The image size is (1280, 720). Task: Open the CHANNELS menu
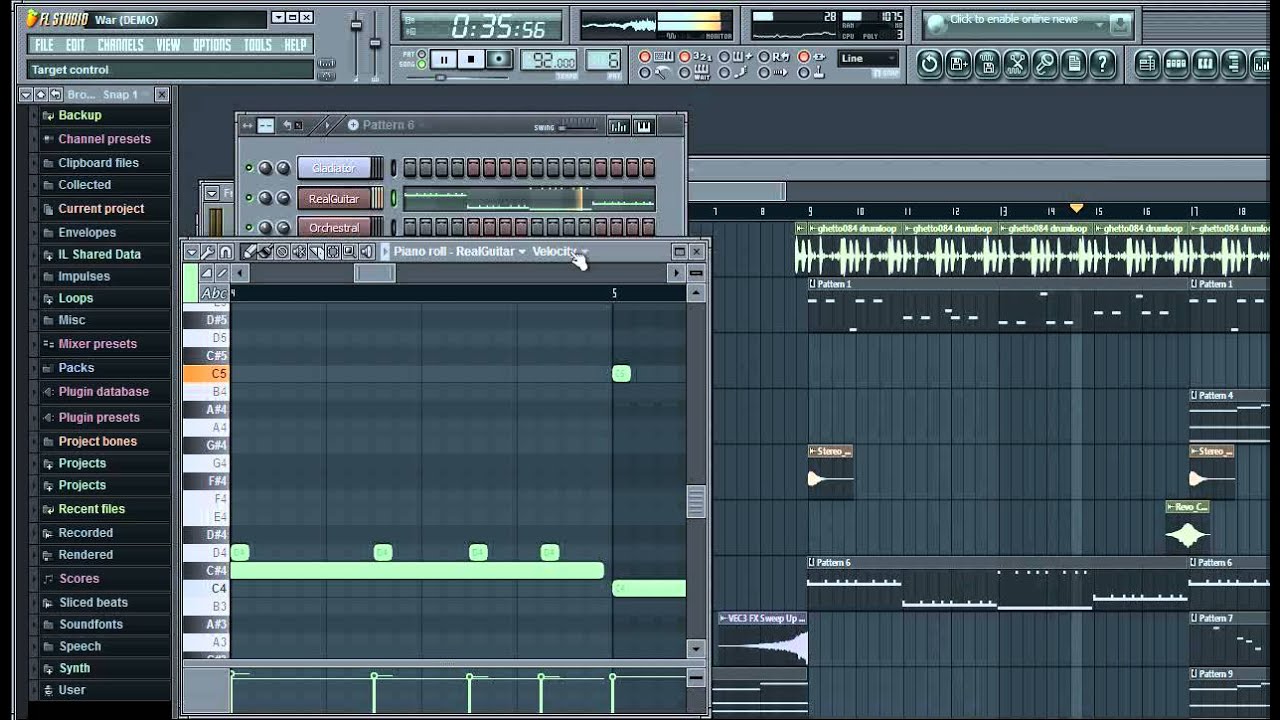[x=121, y=45]
